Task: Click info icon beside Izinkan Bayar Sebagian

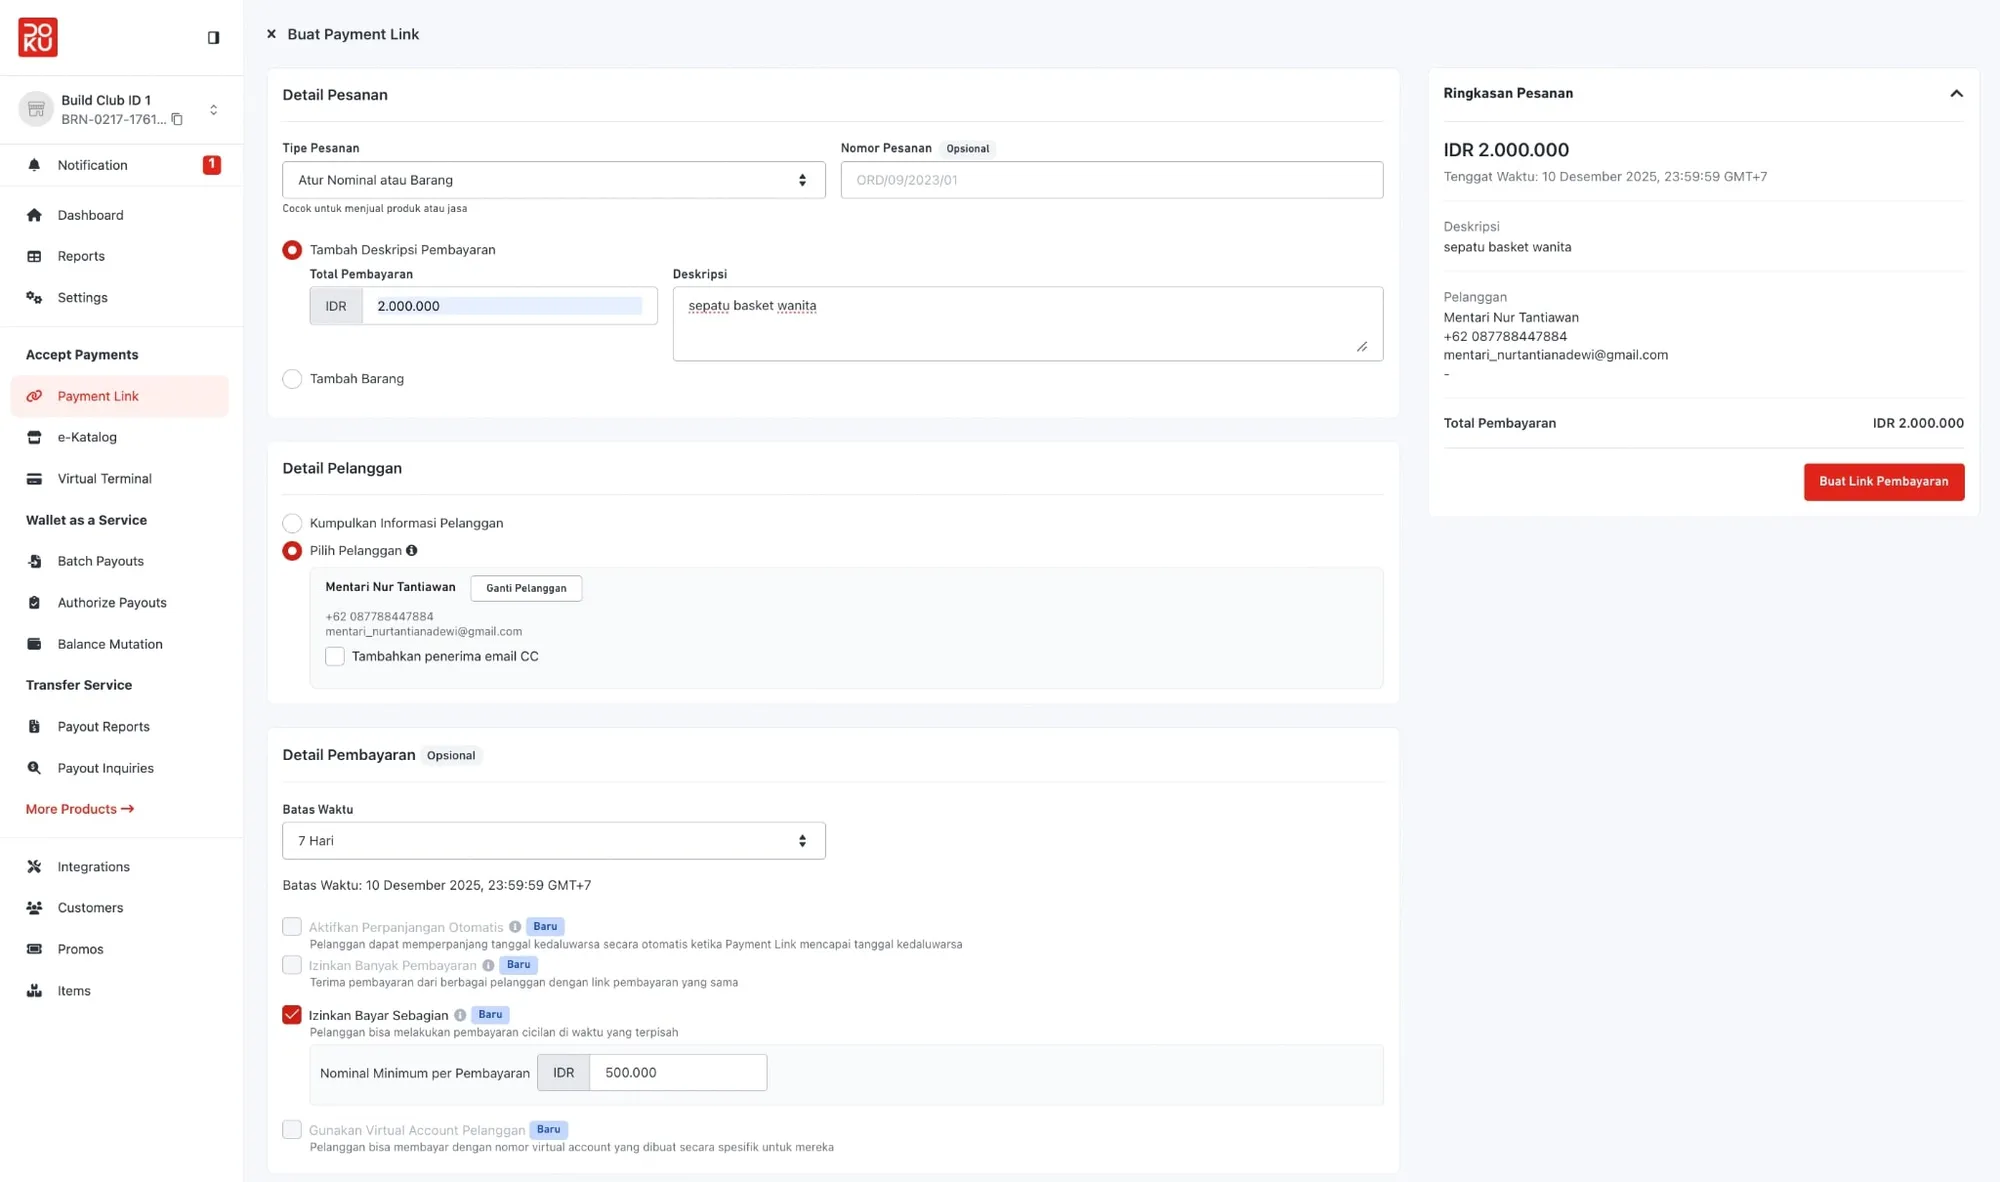Action: click(460, 1015)
